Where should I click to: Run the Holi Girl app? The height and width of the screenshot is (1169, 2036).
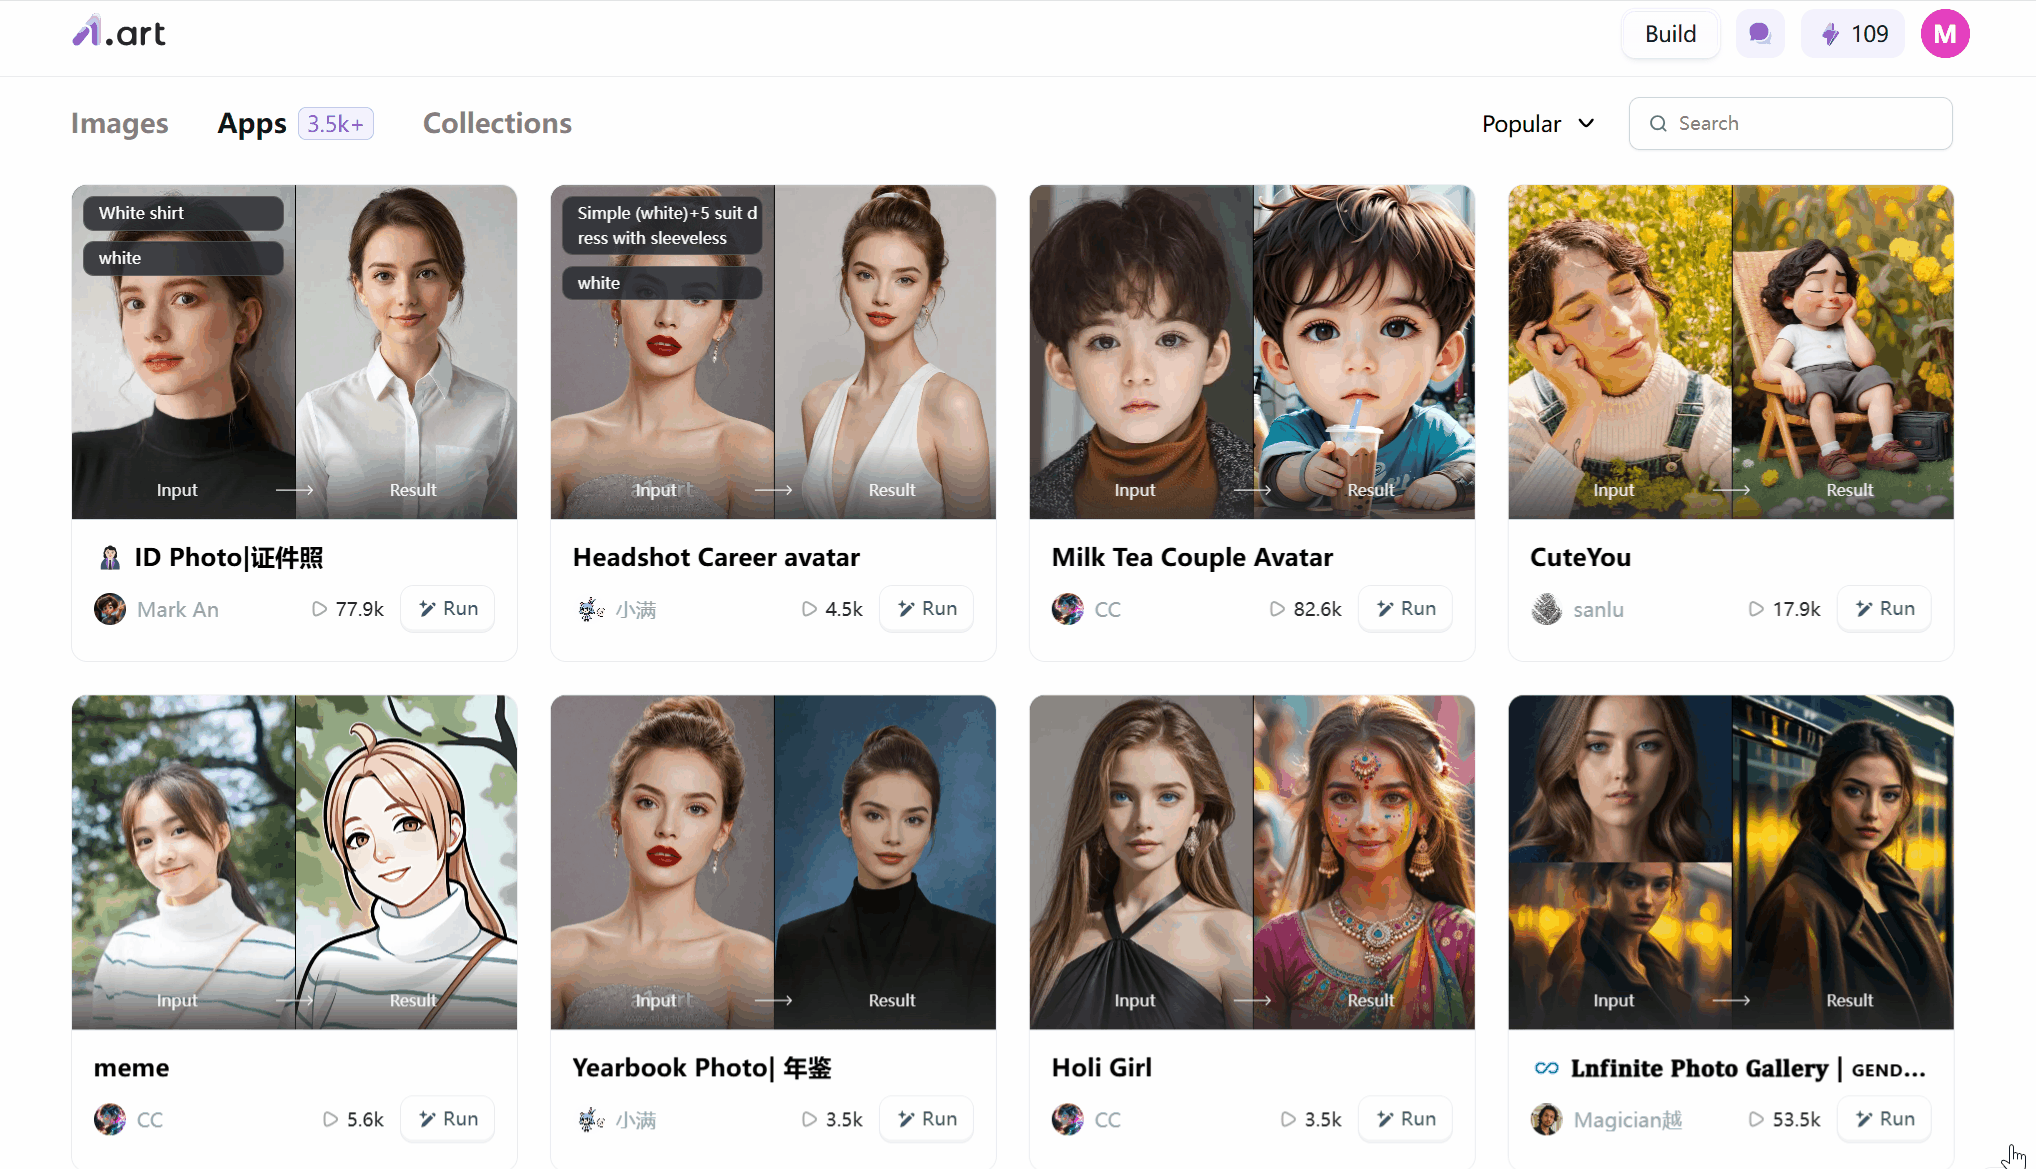[1410, 1119]
